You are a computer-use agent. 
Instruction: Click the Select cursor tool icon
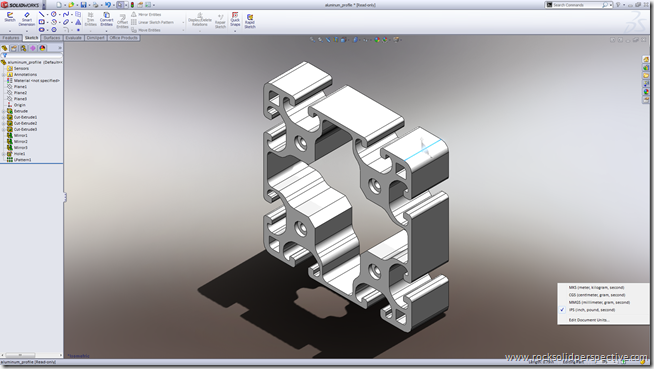pos(120,5)
